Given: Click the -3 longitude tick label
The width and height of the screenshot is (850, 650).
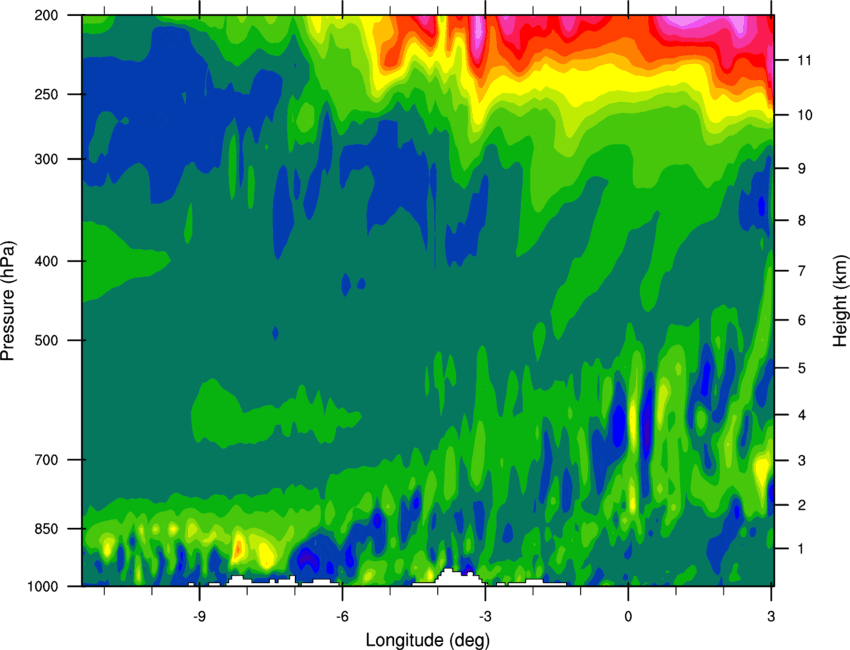Looking at the screenshot, I should 485,616.
